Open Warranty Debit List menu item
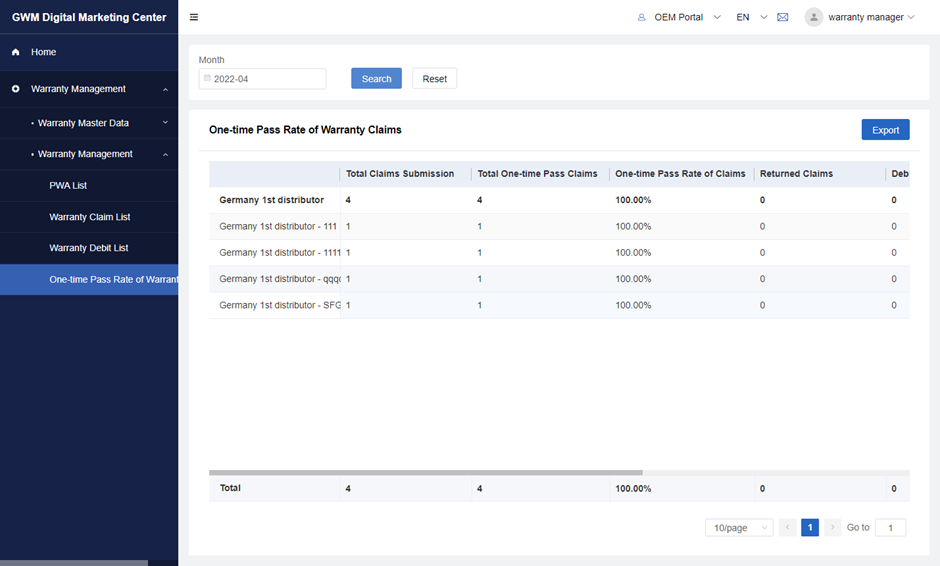Screen dimensions: 940x566 [89, 248]
